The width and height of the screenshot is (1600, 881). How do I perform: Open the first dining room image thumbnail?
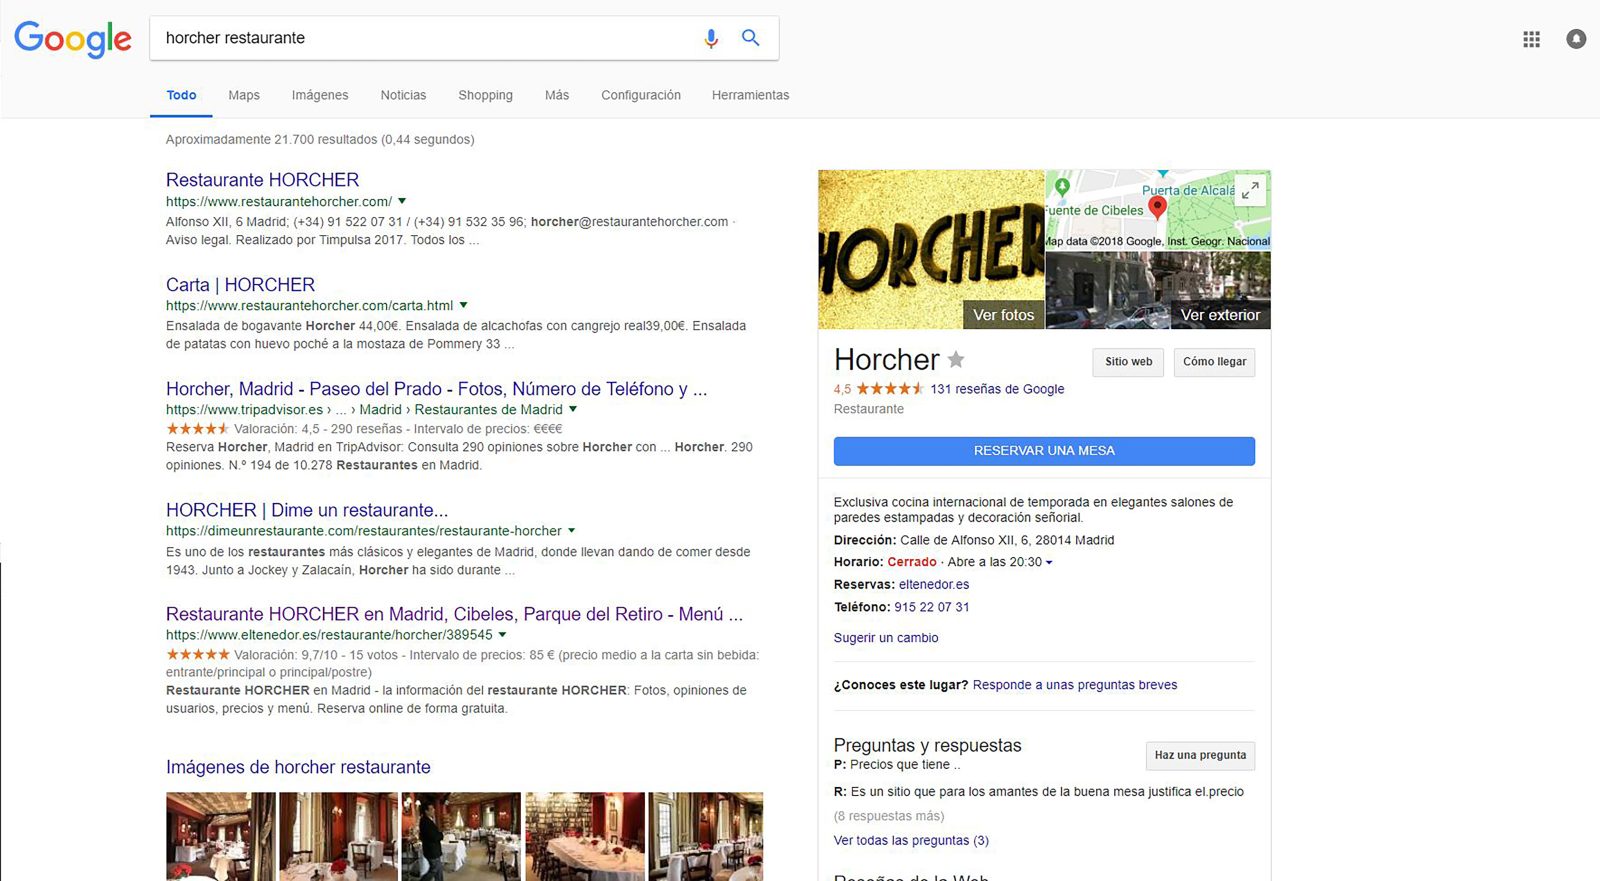point(220,836)
